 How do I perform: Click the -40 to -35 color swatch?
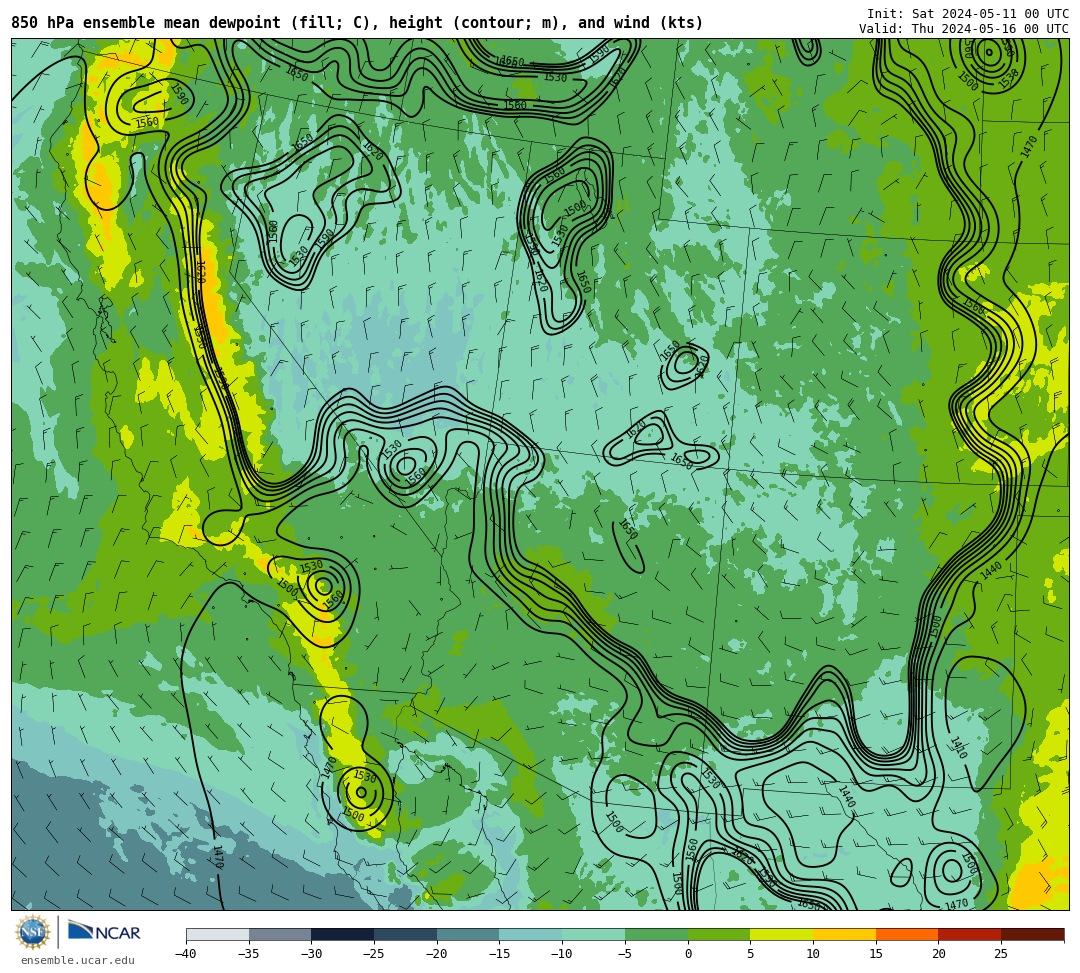coord(218,934)
